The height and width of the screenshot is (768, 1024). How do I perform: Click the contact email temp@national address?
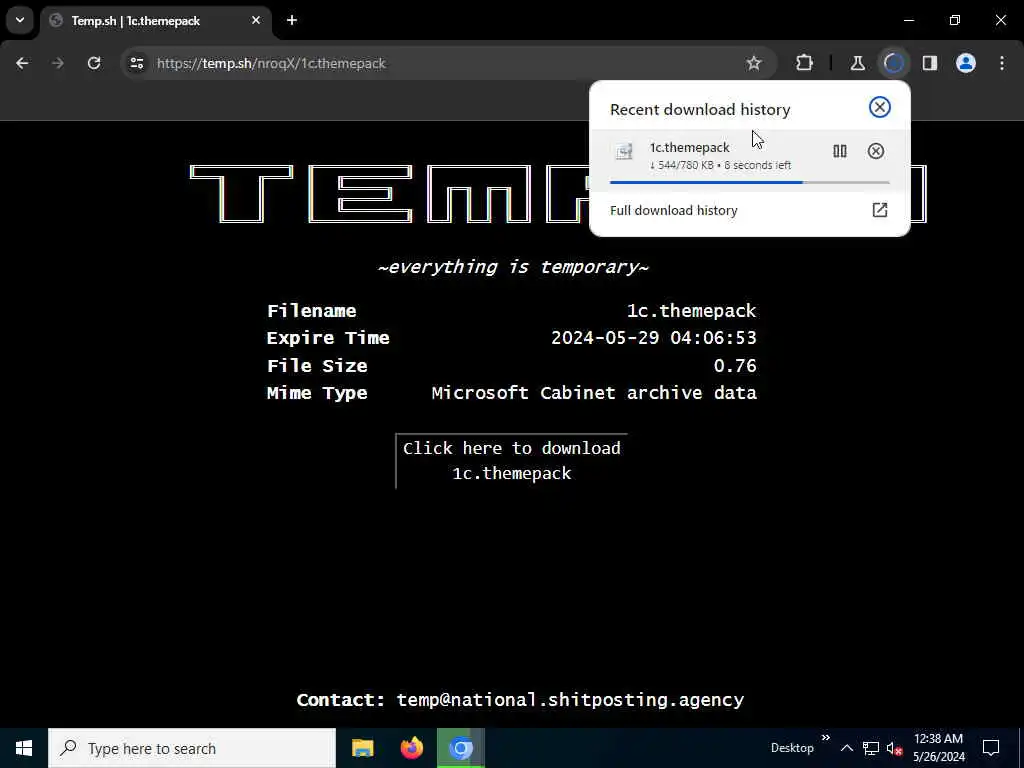(x=570, y=700)
